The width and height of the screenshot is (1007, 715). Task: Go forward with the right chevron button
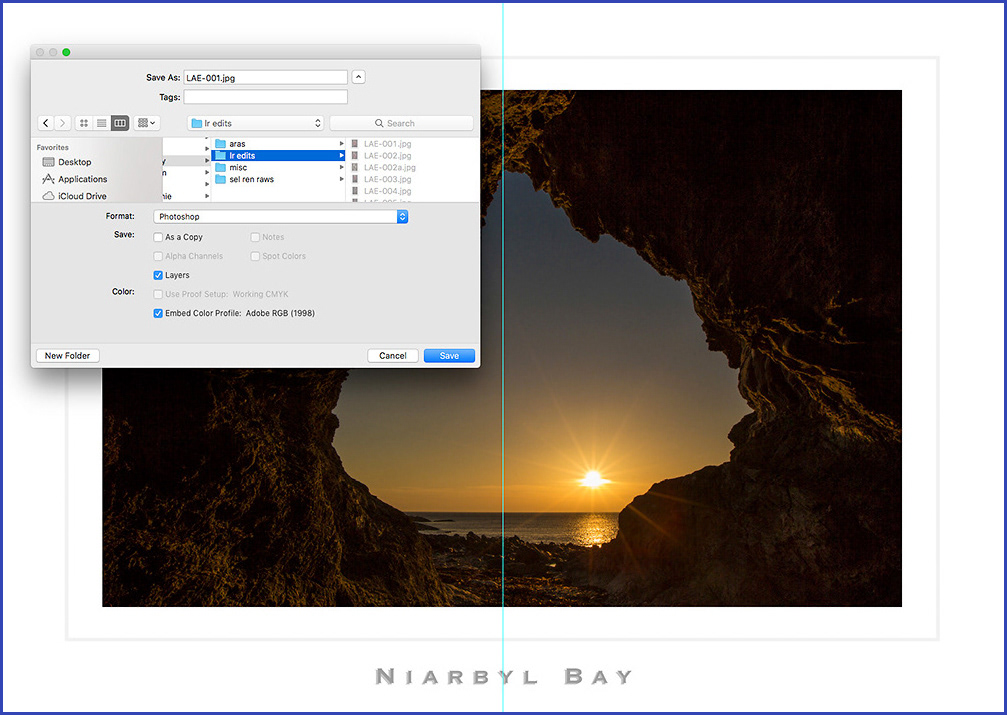(x=63, y=123)
